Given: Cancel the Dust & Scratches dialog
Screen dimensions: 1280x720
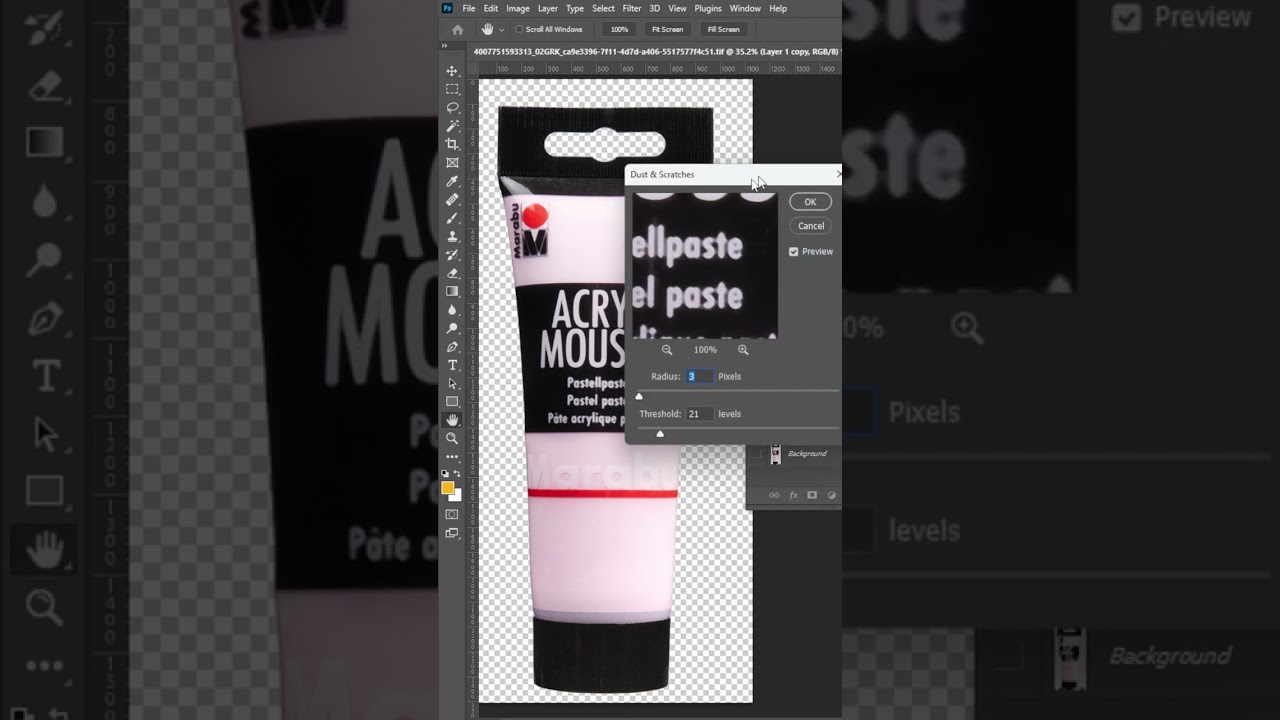Looking at the screenshot, I should tap(810, 226).
